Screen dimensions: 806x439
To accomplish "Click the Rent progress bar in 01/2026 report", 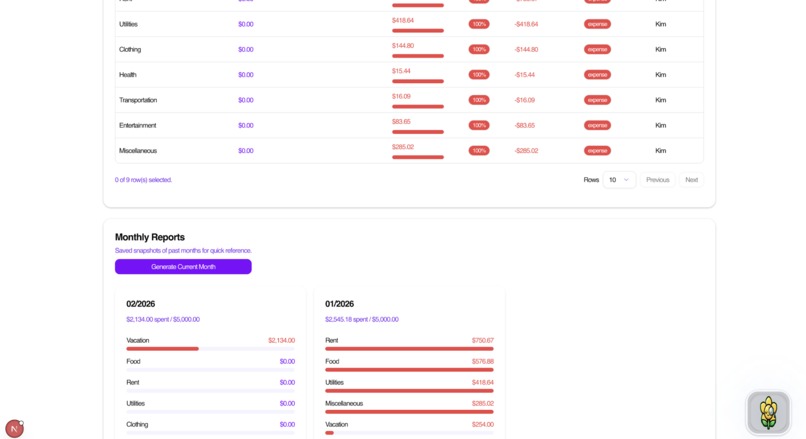I will pyautogui.click(x=409, y=349).
